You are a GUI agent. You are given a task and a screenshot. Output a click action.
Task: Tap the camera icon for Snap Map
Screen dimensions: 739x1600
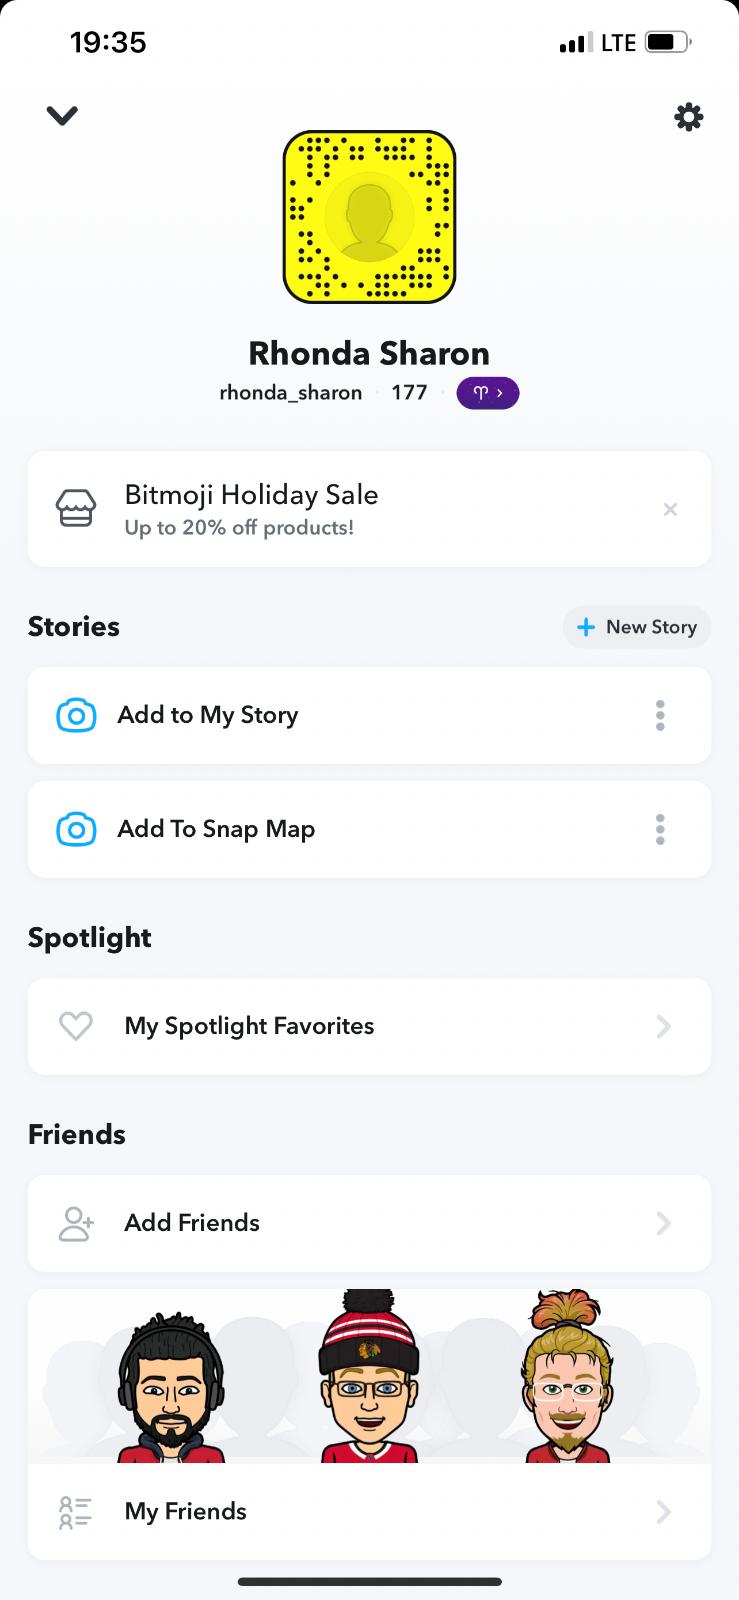77,830
